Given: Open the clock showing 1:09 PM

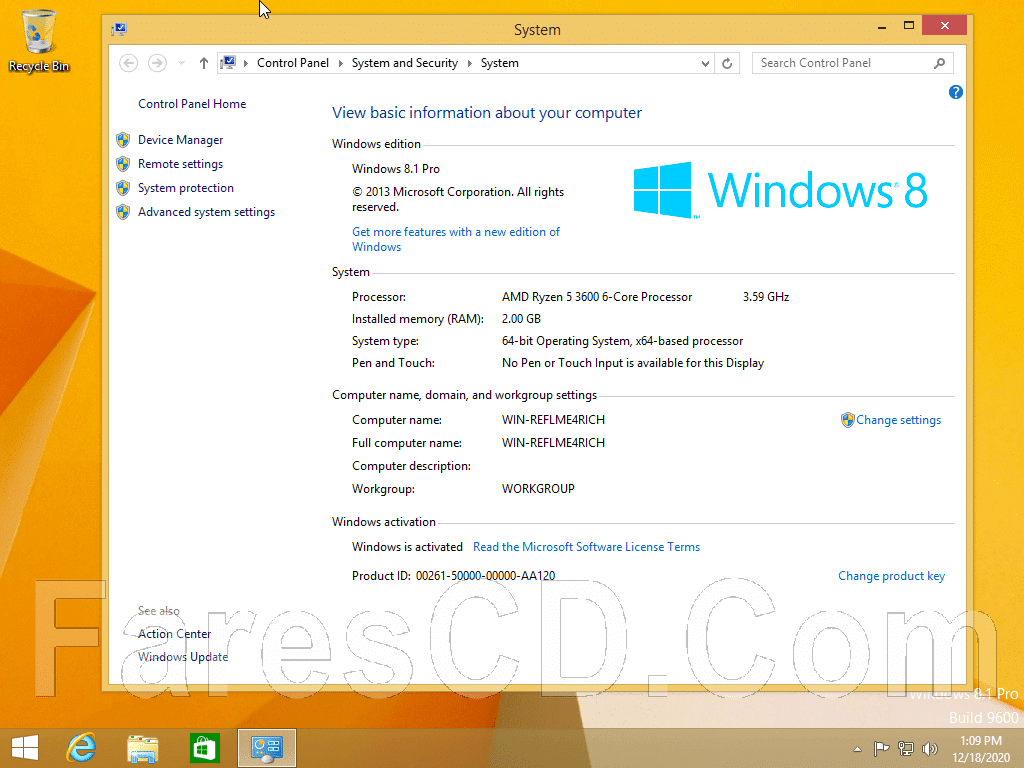Looking at the screenshot, I should [980, 749].
